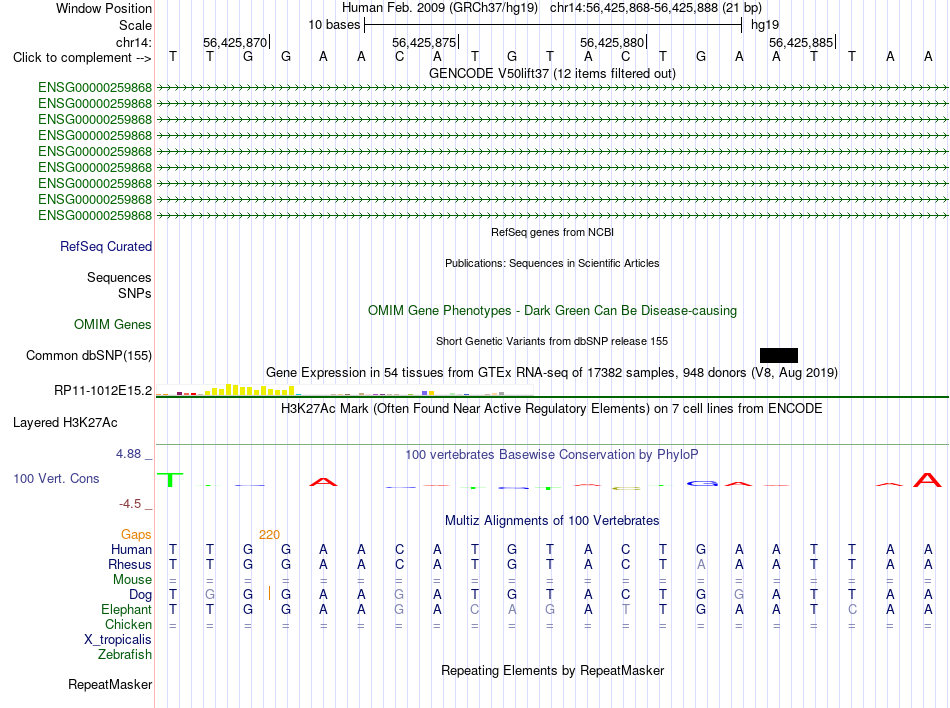Screen dimensions: 950x708
Task: Open the RefSeq Curated track label
Action: tap(105, 246)
